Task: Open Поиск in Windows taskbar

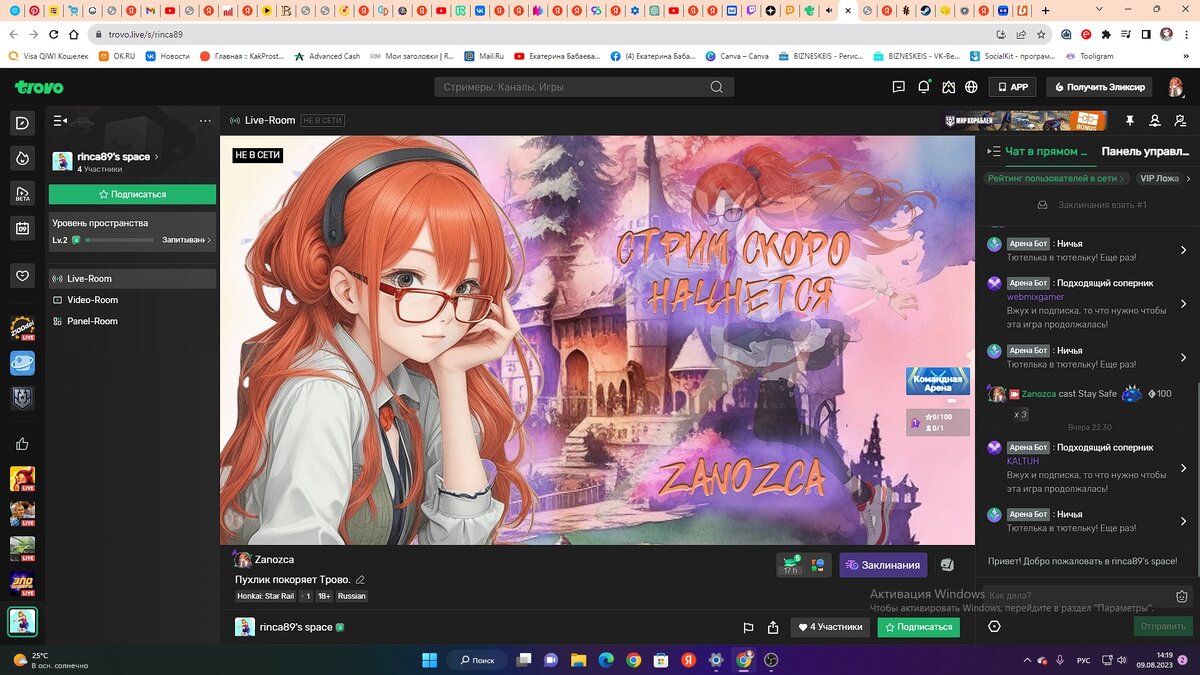Action: point(475,660)
